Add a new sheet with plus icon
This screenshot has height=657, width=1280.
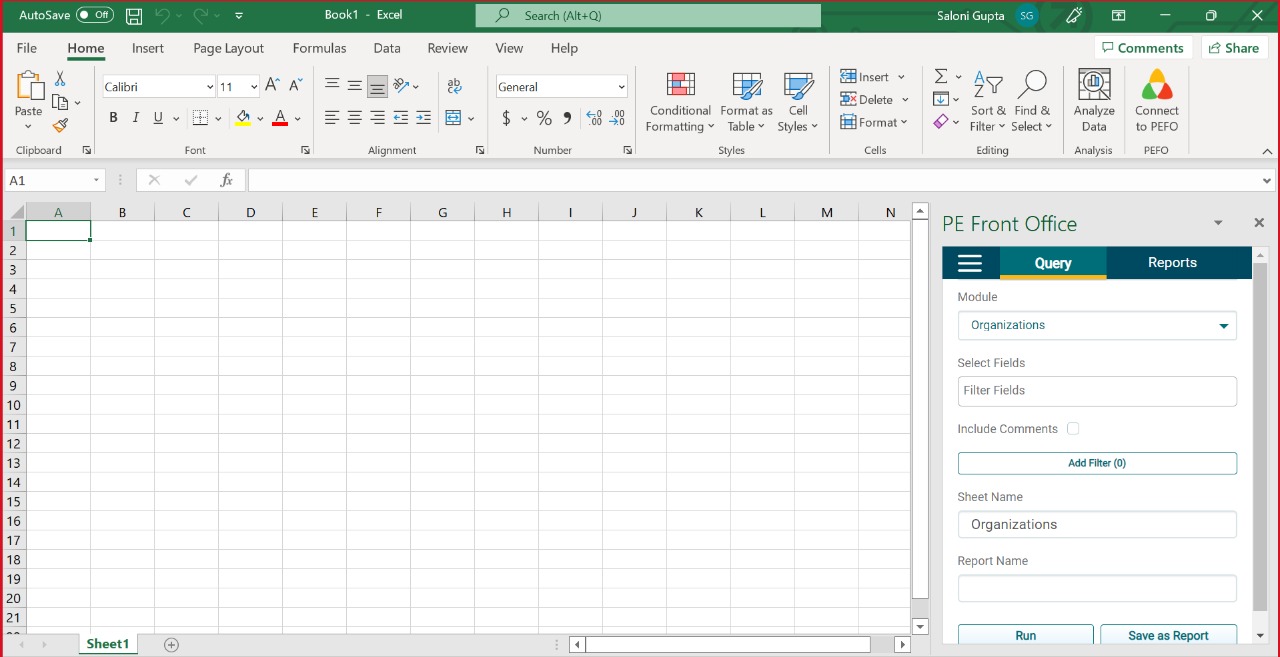171,645
